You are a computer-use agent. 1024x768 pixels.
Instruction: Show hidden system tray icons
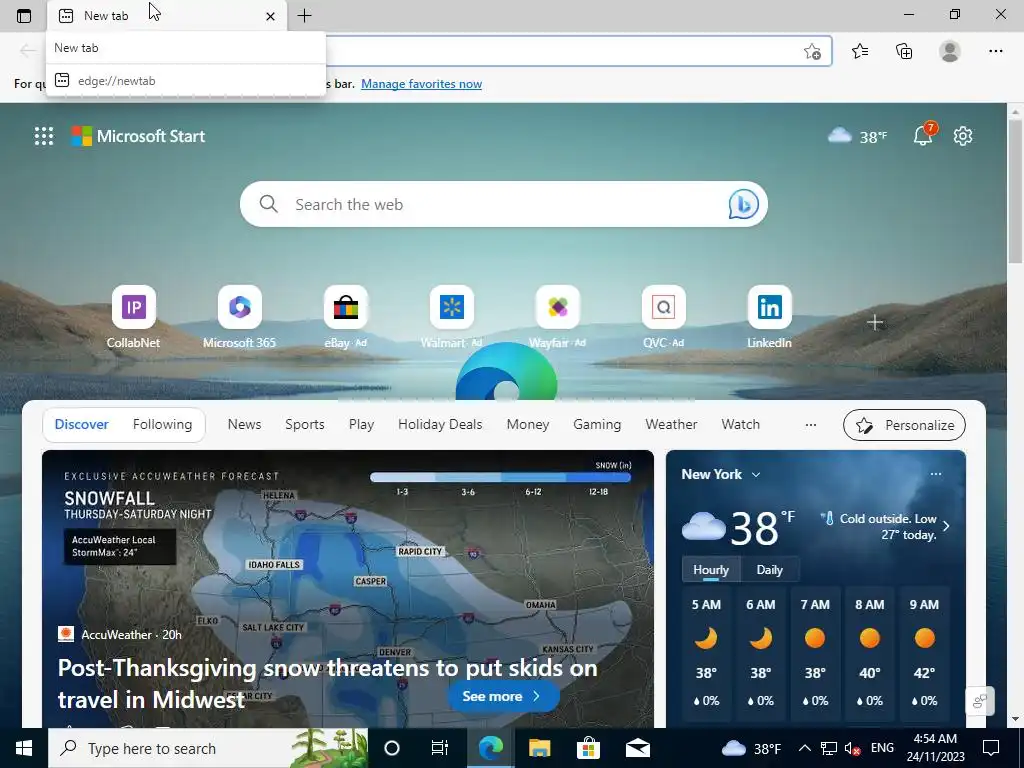[805, 748]
